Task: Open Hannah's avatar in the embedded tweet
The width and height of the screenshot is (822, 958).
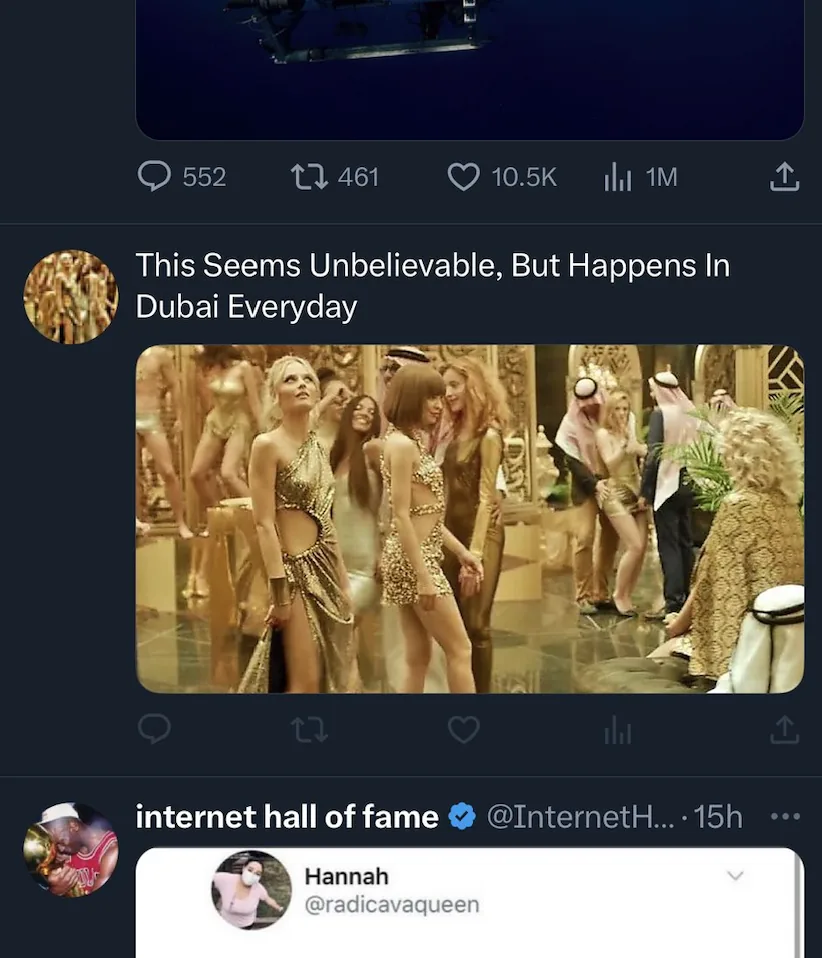Action: click(251, 890)
